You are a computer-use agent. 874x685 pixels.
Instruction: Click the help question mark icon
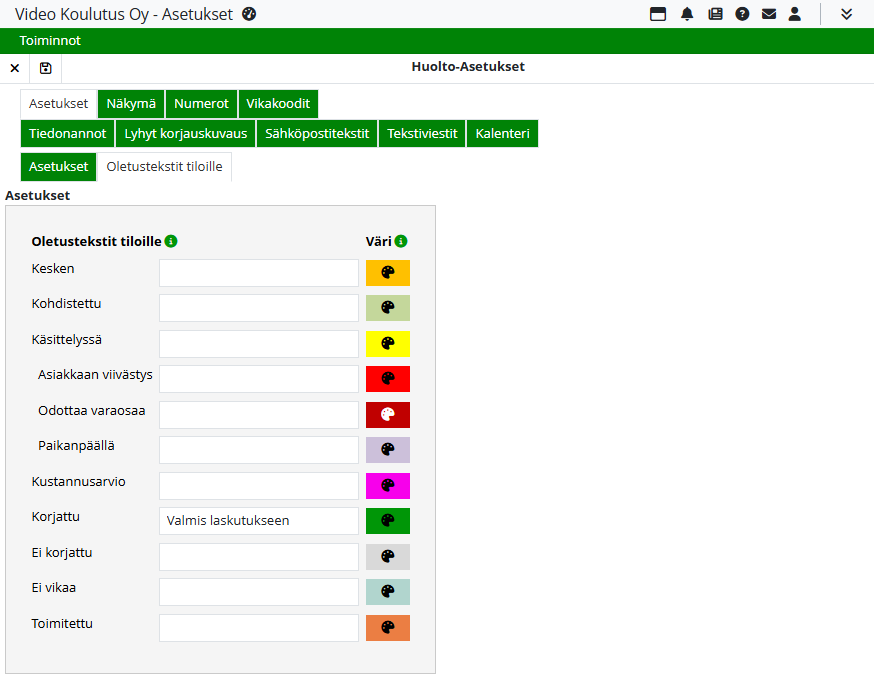coord(742,14)
